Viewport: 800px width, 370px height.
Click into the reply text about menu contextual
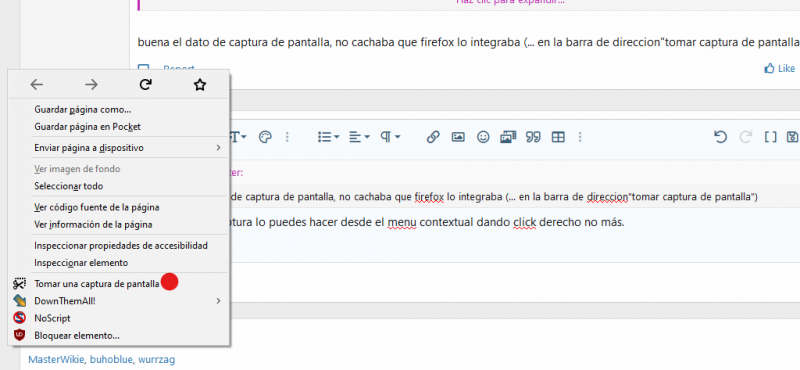pyautogui.click(x=427, y=223)
